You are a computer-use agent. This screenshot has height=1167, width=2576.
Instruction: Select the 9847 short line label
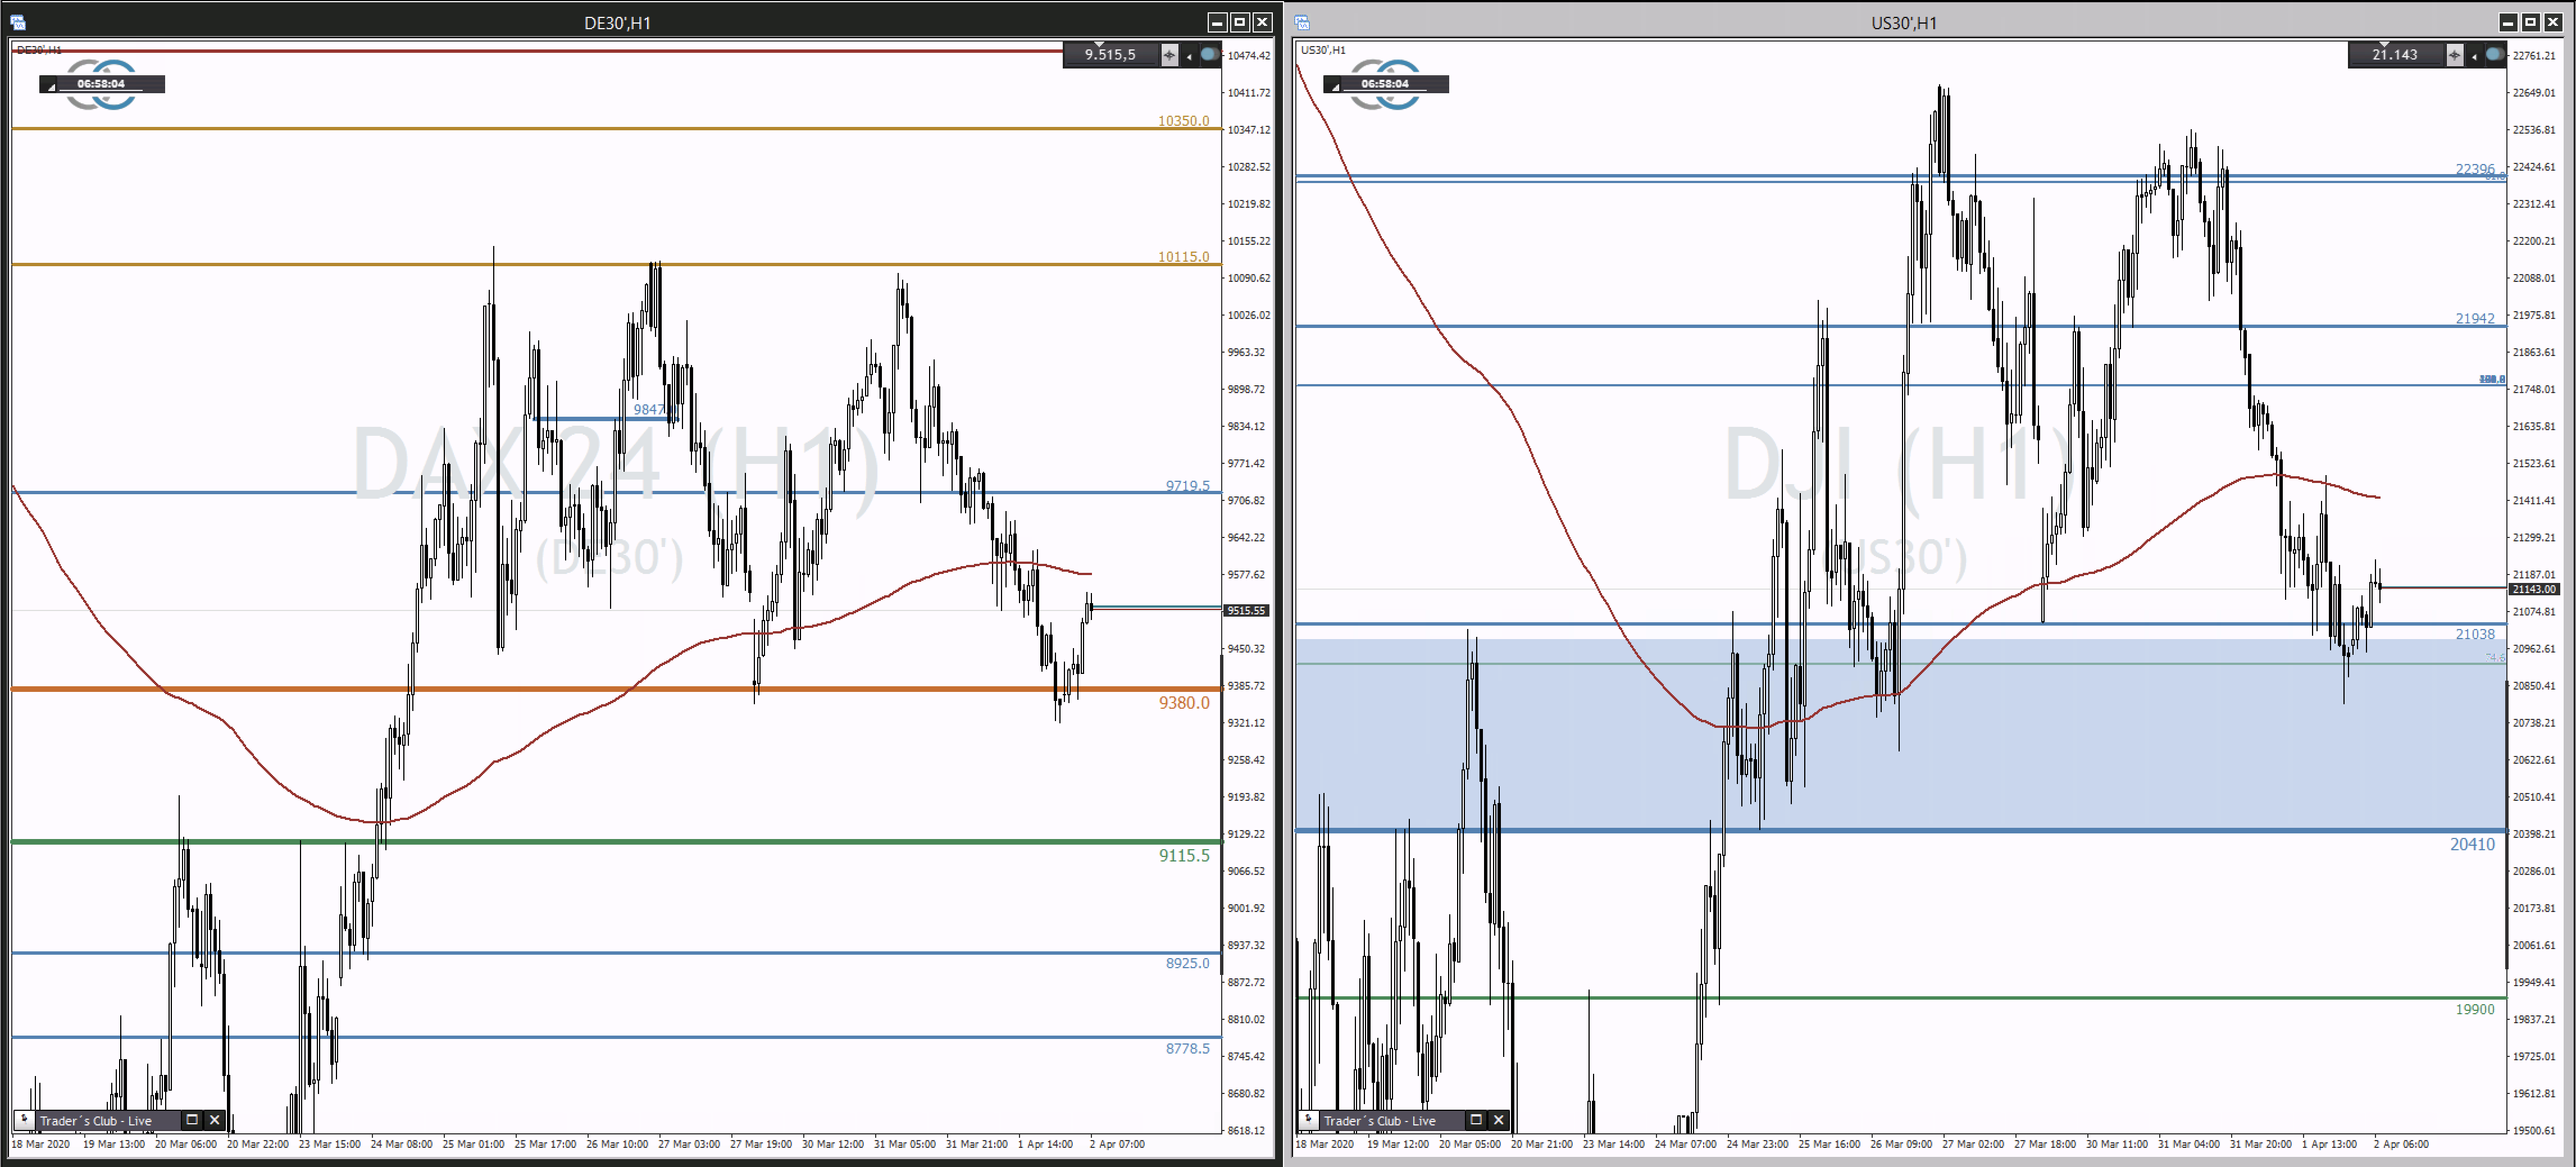point(648,409)
